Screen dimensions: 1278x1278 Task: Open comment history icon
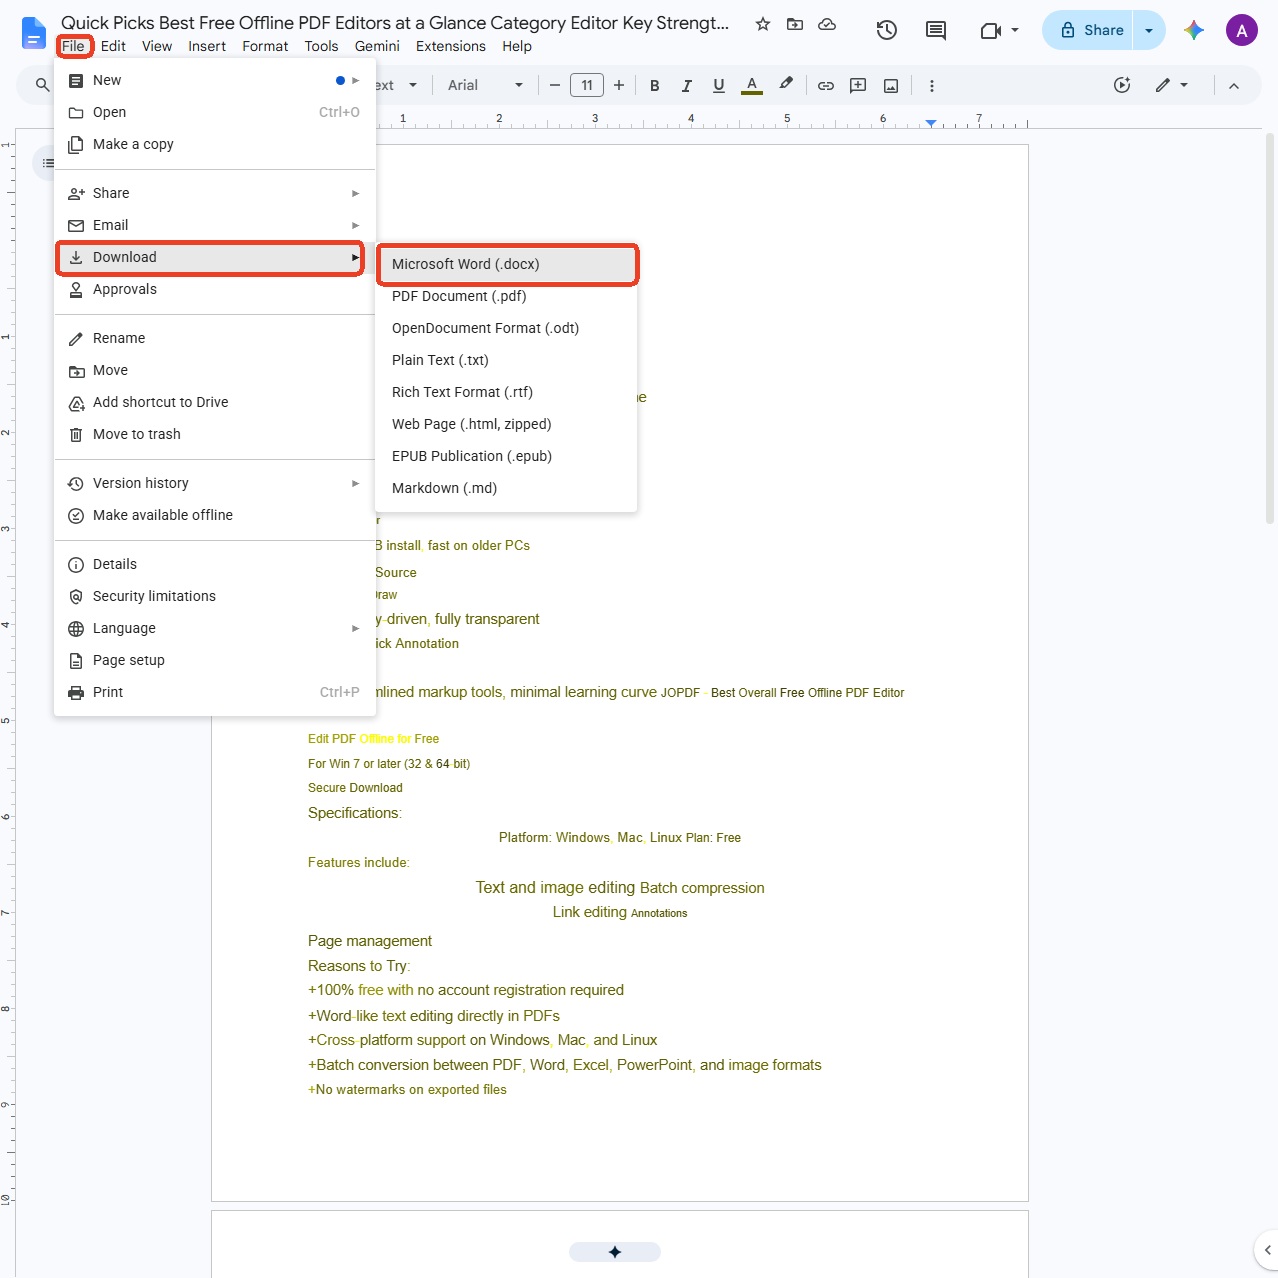click(x=936, y=31)
